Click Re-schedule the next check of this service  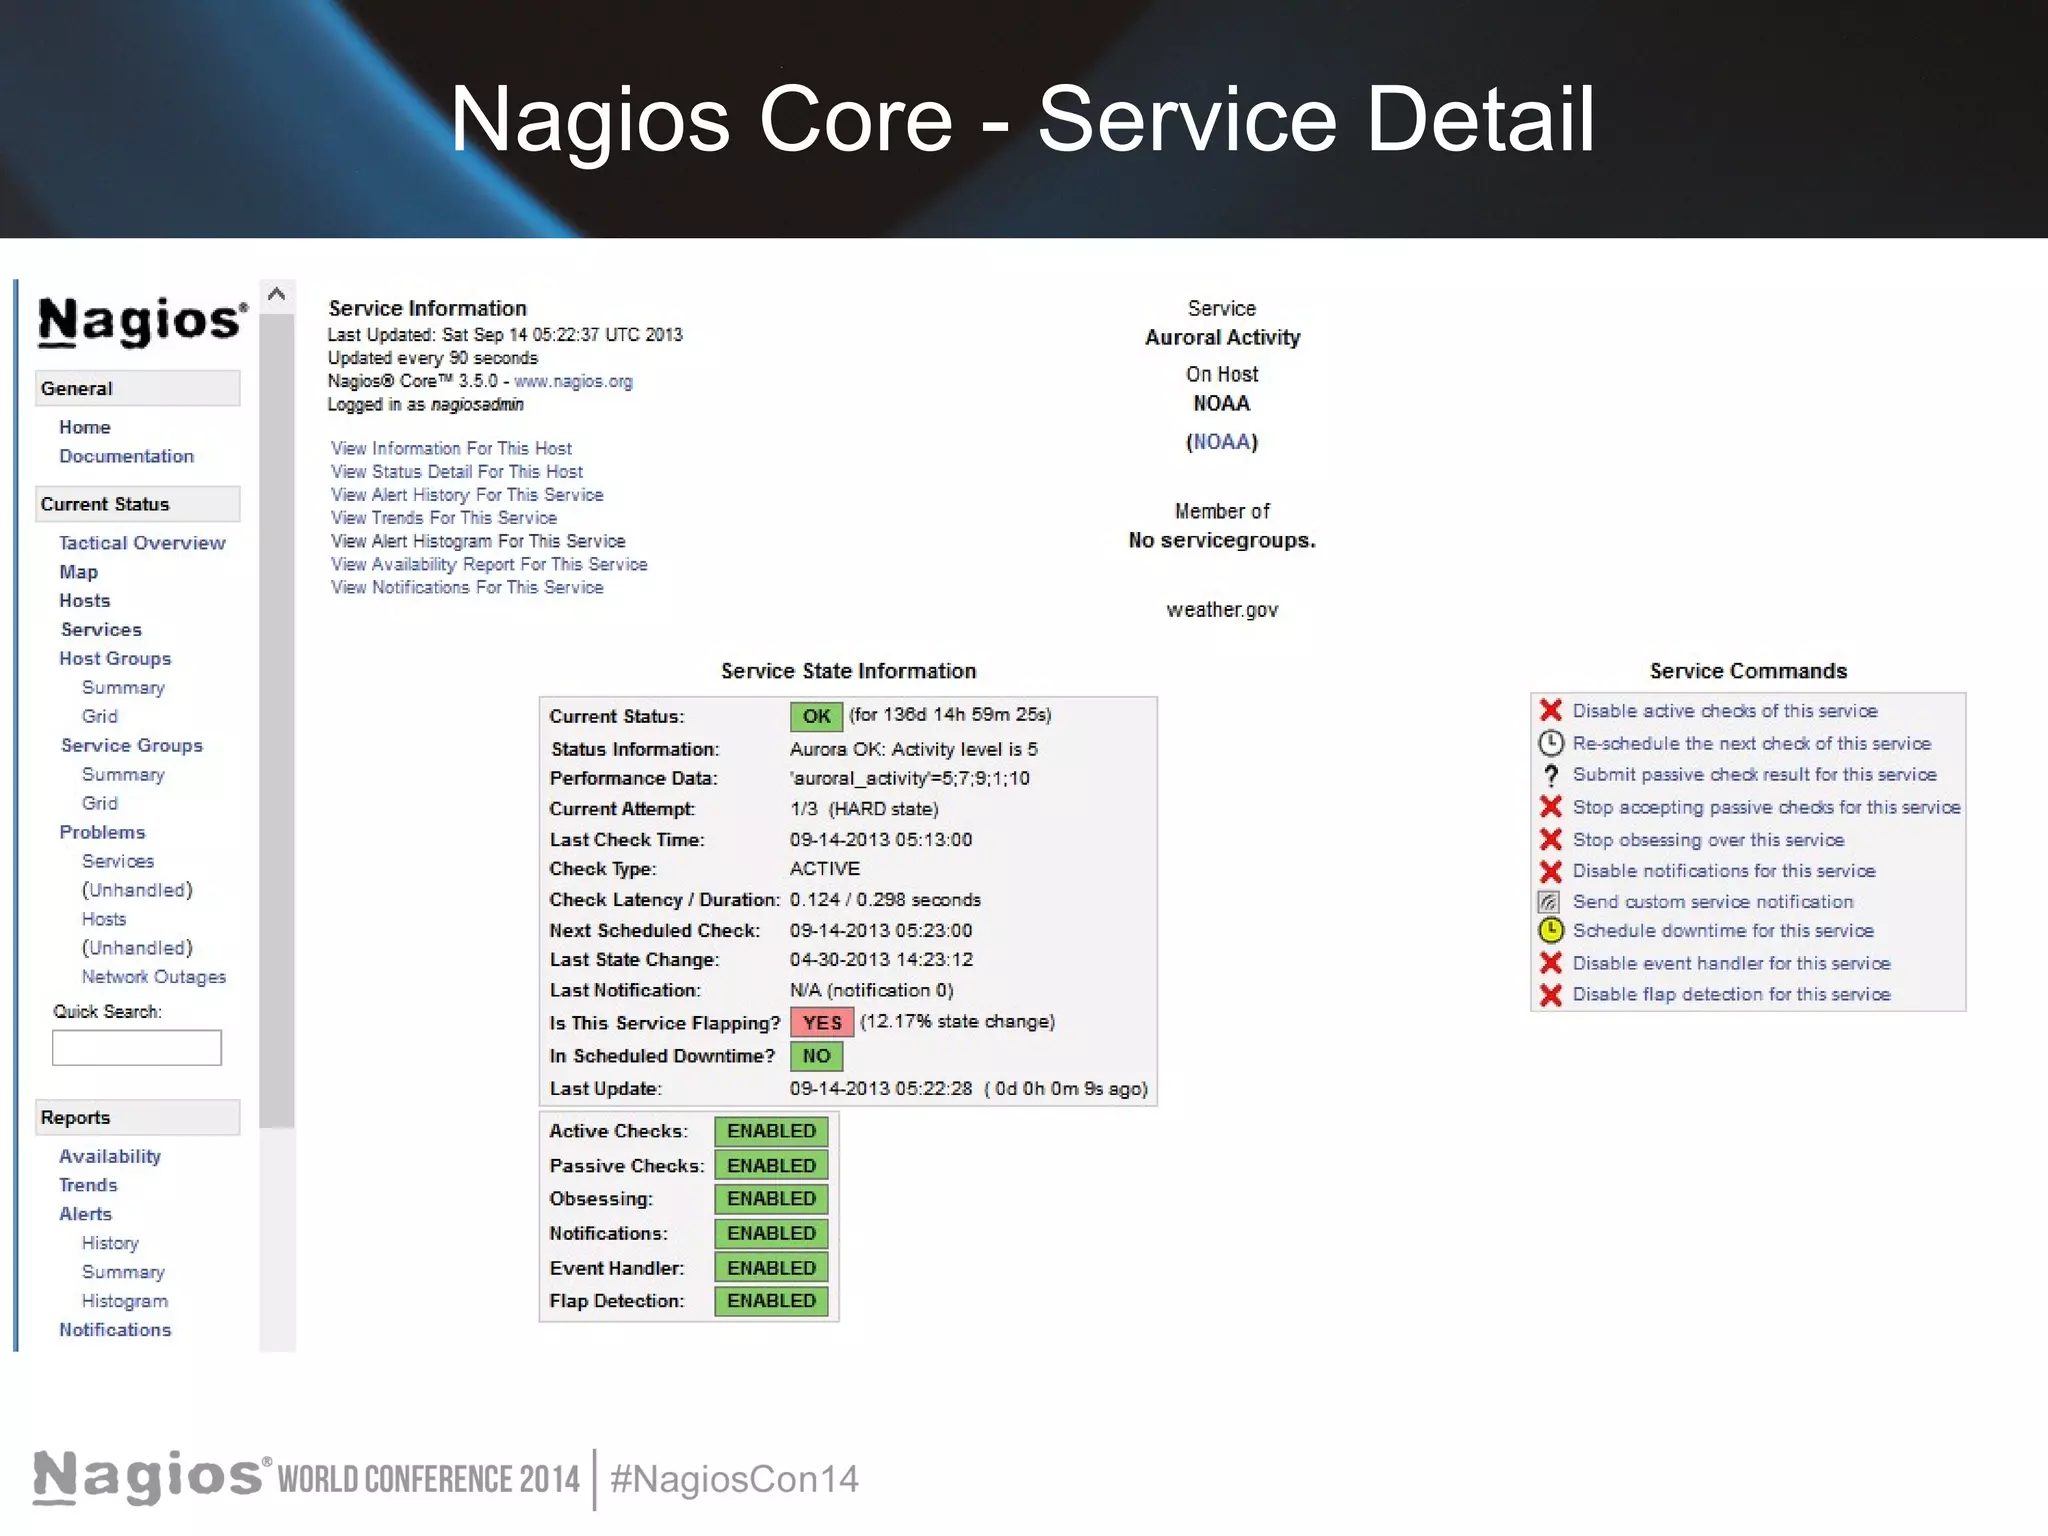click(1752, 744)
